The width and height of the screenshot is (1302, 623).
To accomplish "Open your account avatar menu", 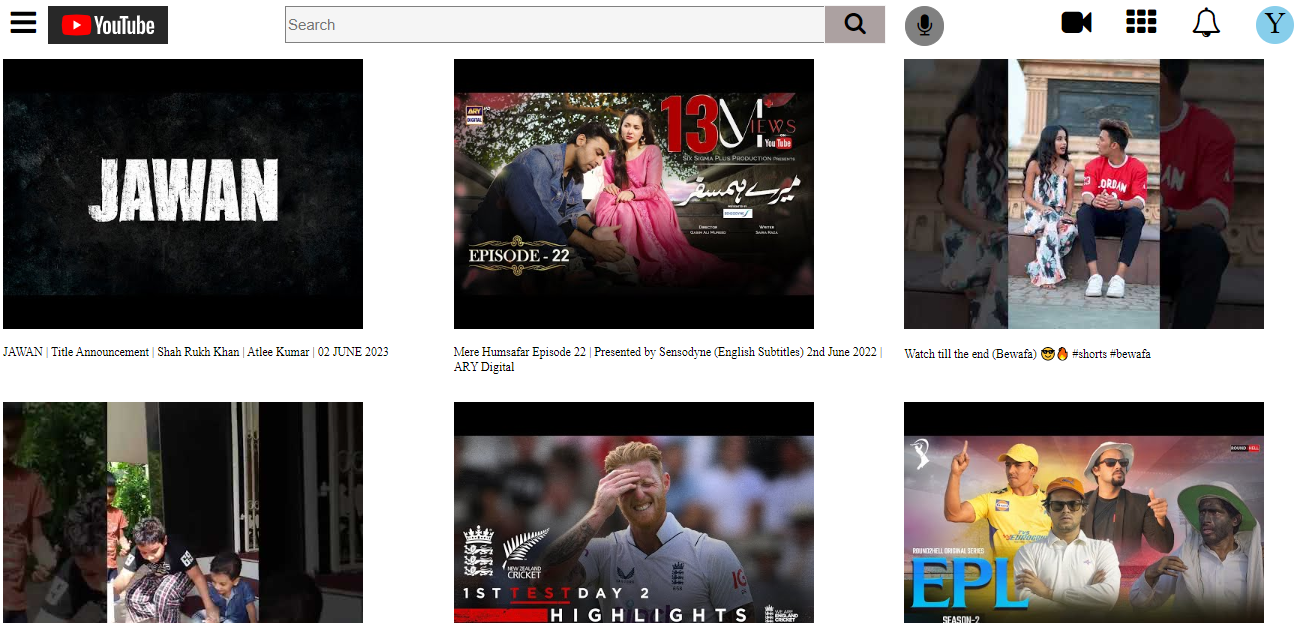I will tap(1274, 23).
